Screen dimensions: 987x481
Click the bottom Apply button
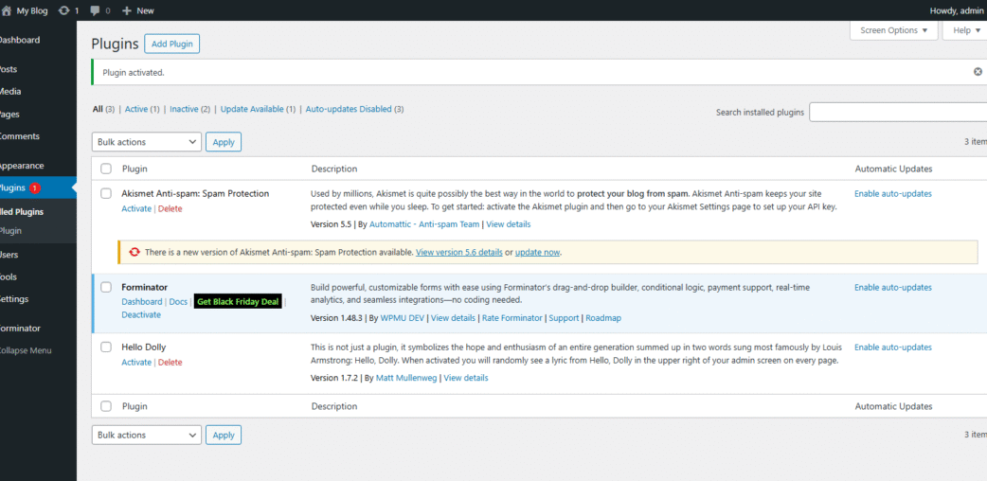click(x=223, y=435)
